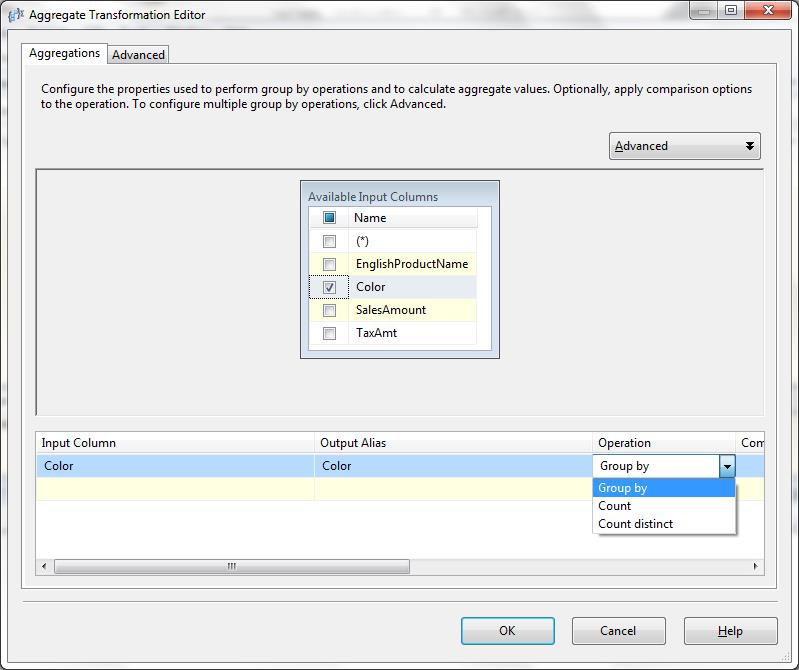Click the horizontal scrollbar right arrow
The image size is (799, 670).
click(x=755, y=566)
